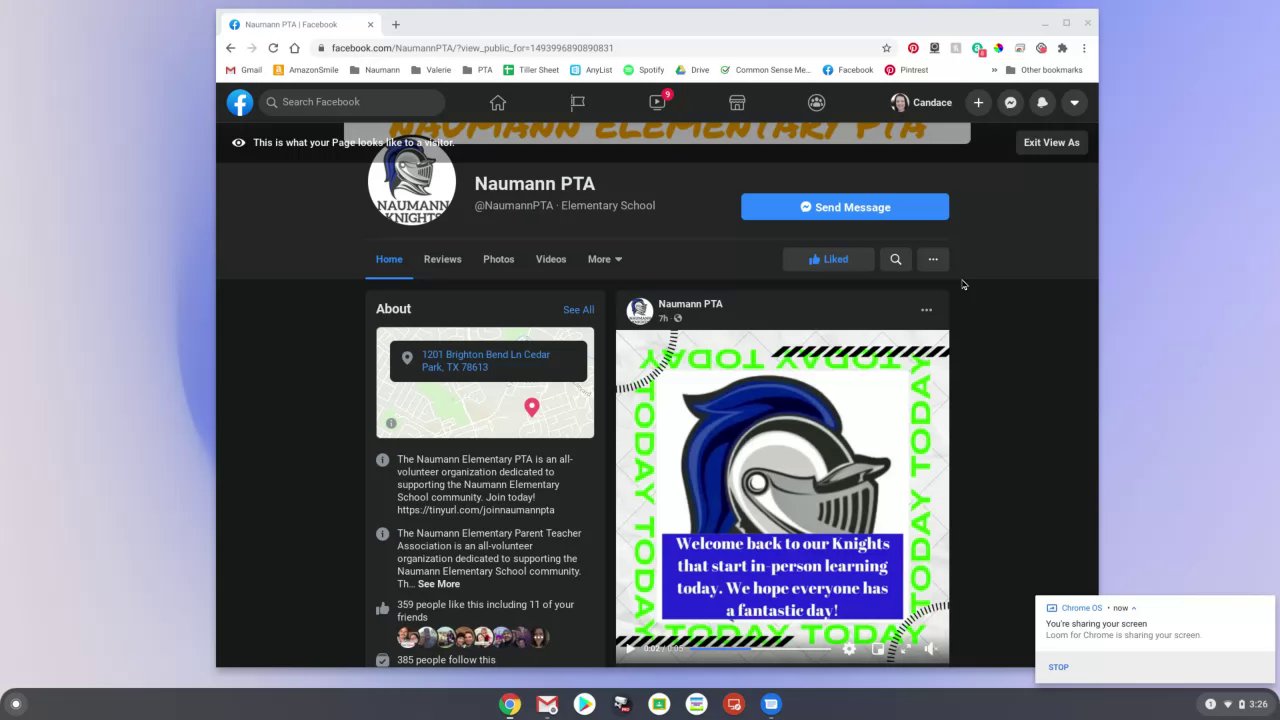Open the Other bookmarks folder

(1044, 70)
